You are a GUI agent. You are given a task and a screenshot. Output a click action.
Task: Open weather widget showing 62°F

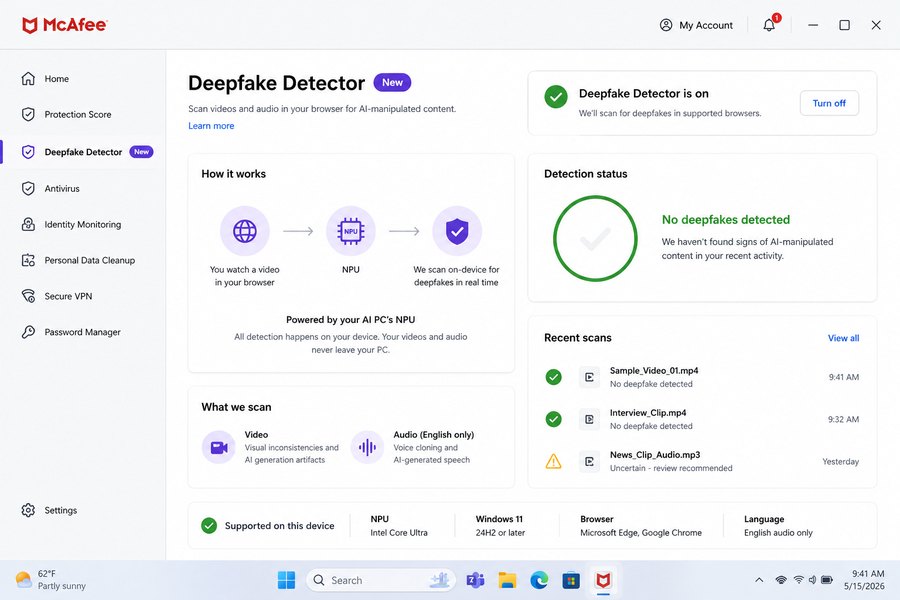(x=51, y=580)
